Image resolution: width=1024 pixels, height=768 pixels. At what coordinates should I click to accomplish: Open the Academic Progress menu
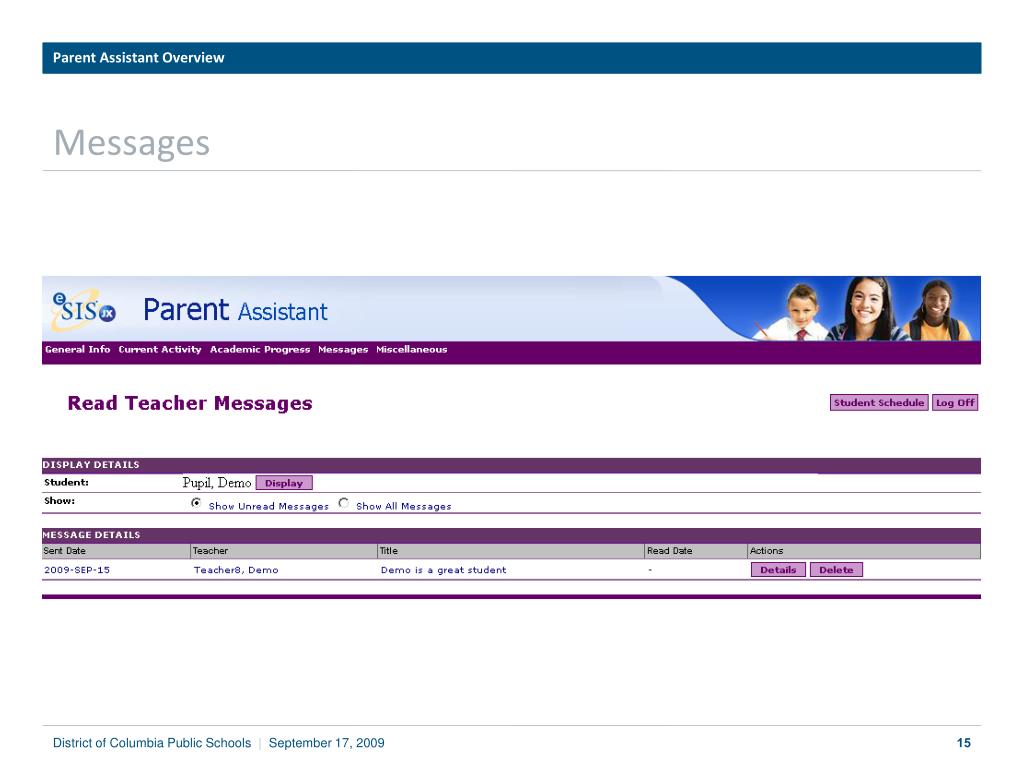260,349
